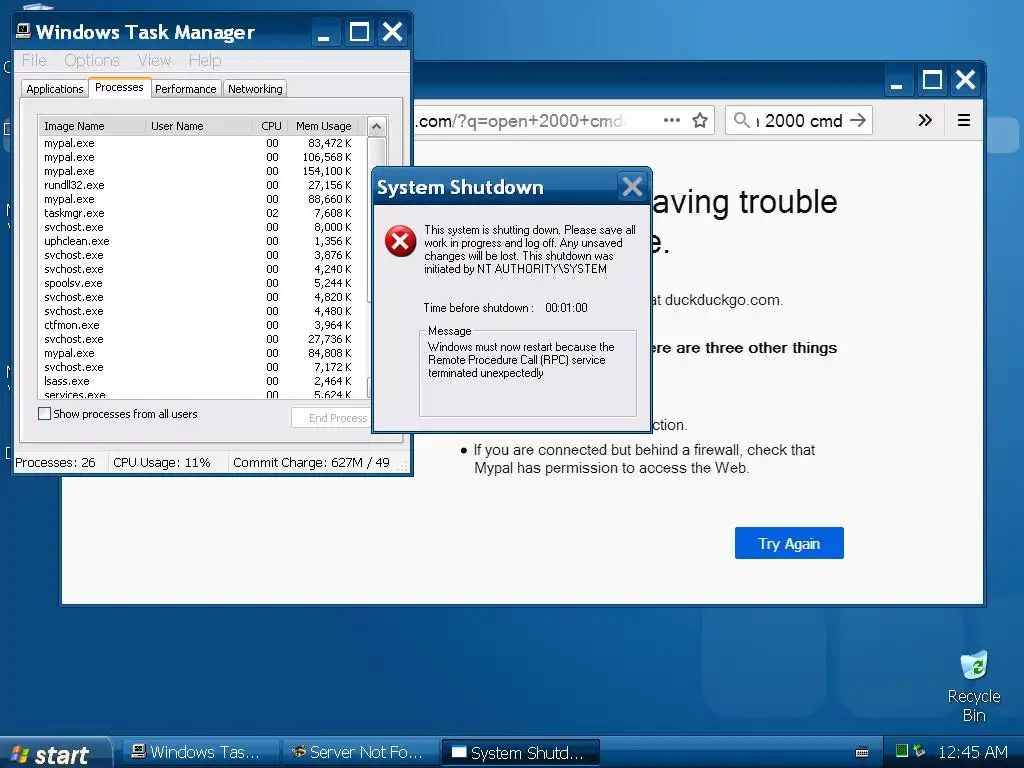The height and width of the screenshot is (768, 1024).
Task: Select the taskmgr.exe process row
Action: 202,213
